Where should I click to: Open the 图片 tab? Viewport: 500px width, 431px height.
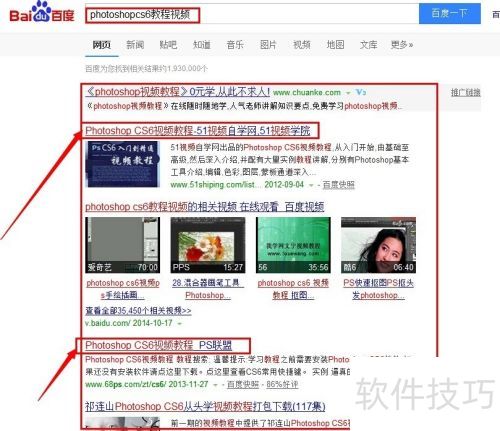(268, 45)
